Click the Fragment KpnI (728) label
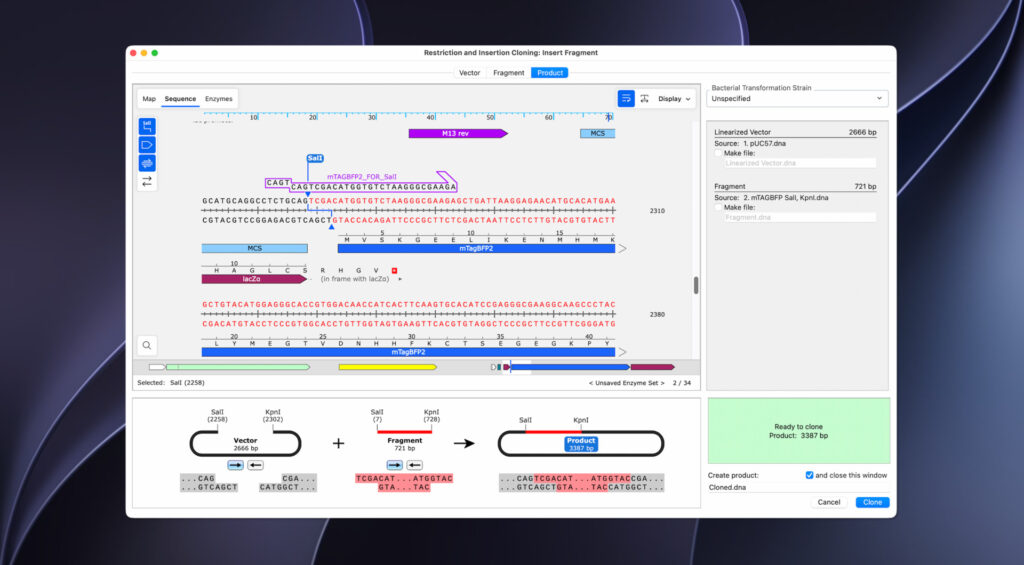Viewport: 1024px width, 565px height. [432, 415]
